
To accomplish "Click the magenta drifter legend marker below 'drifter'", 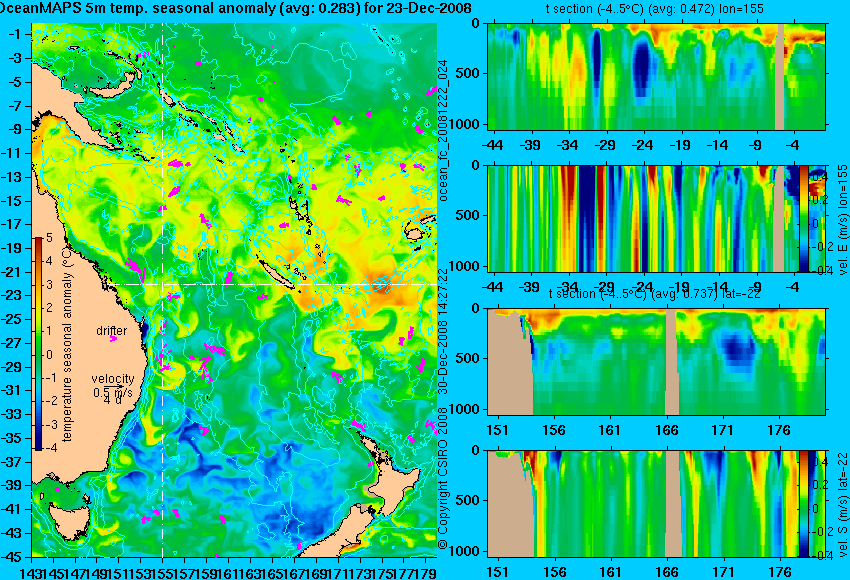I will tap(113, 339).
